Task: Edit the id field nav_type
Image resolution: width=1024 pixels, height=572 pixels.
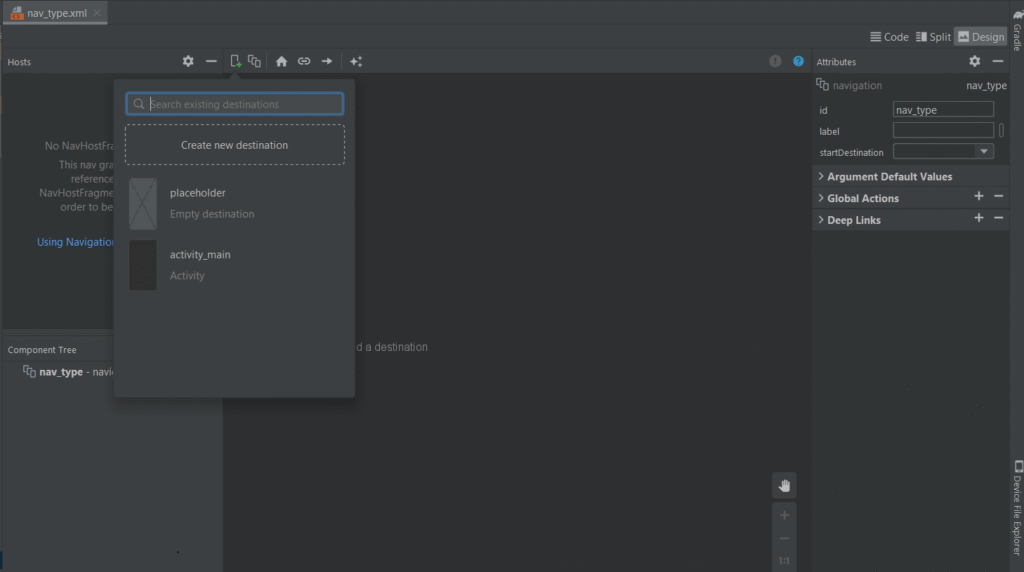Action: tap(943, 110)
